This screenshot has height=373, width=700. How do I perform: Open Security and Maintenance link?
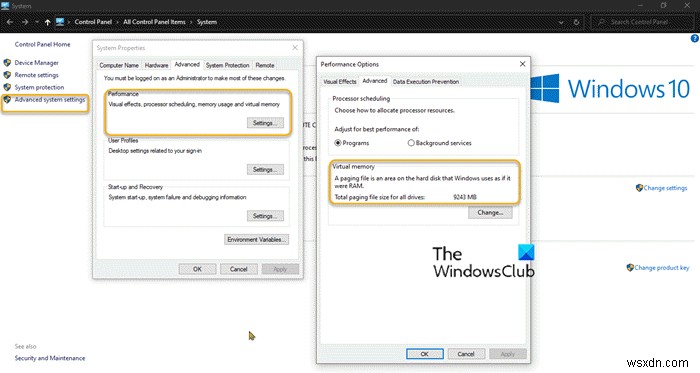pos(50,358)
